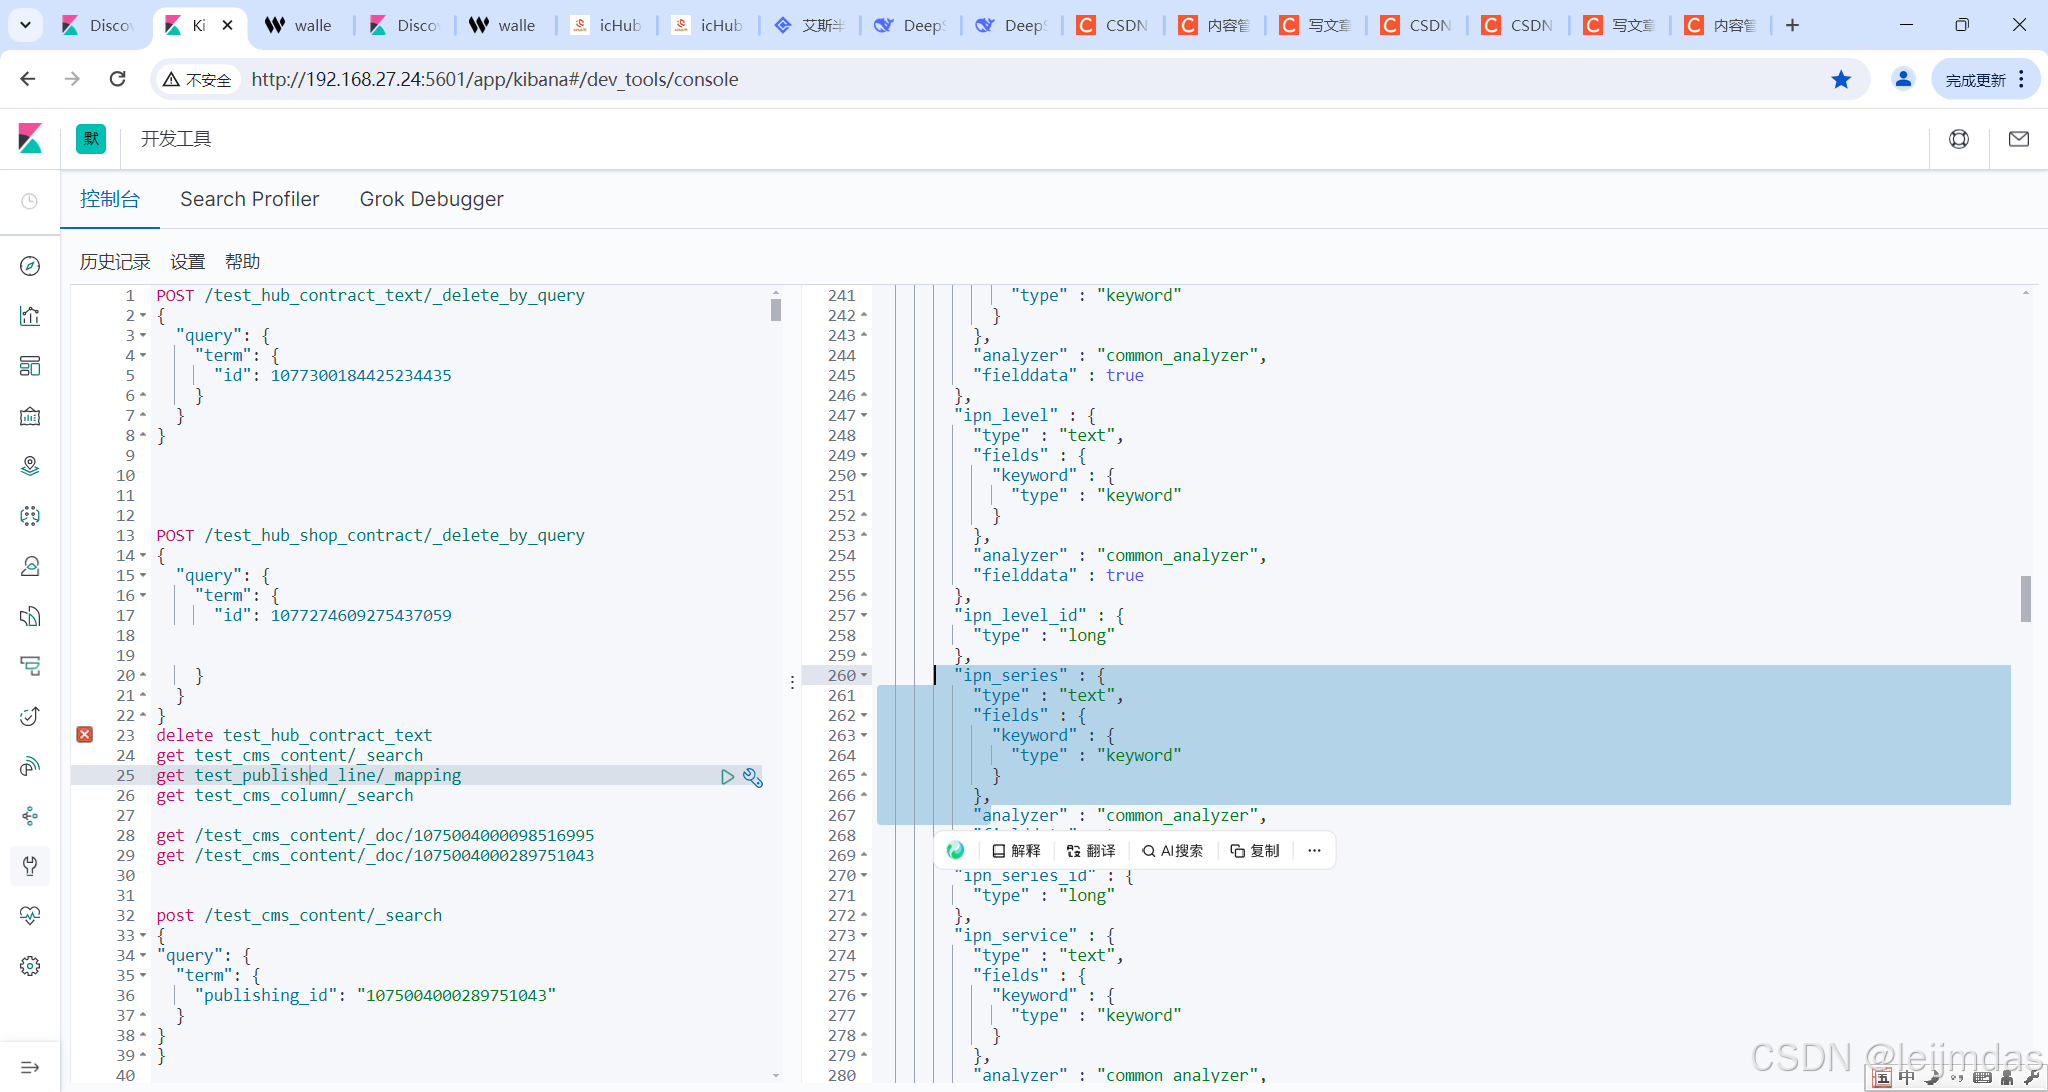The image size is (2048, 1092).
Task: Run the request on line 25
Action: click(727, 777)
